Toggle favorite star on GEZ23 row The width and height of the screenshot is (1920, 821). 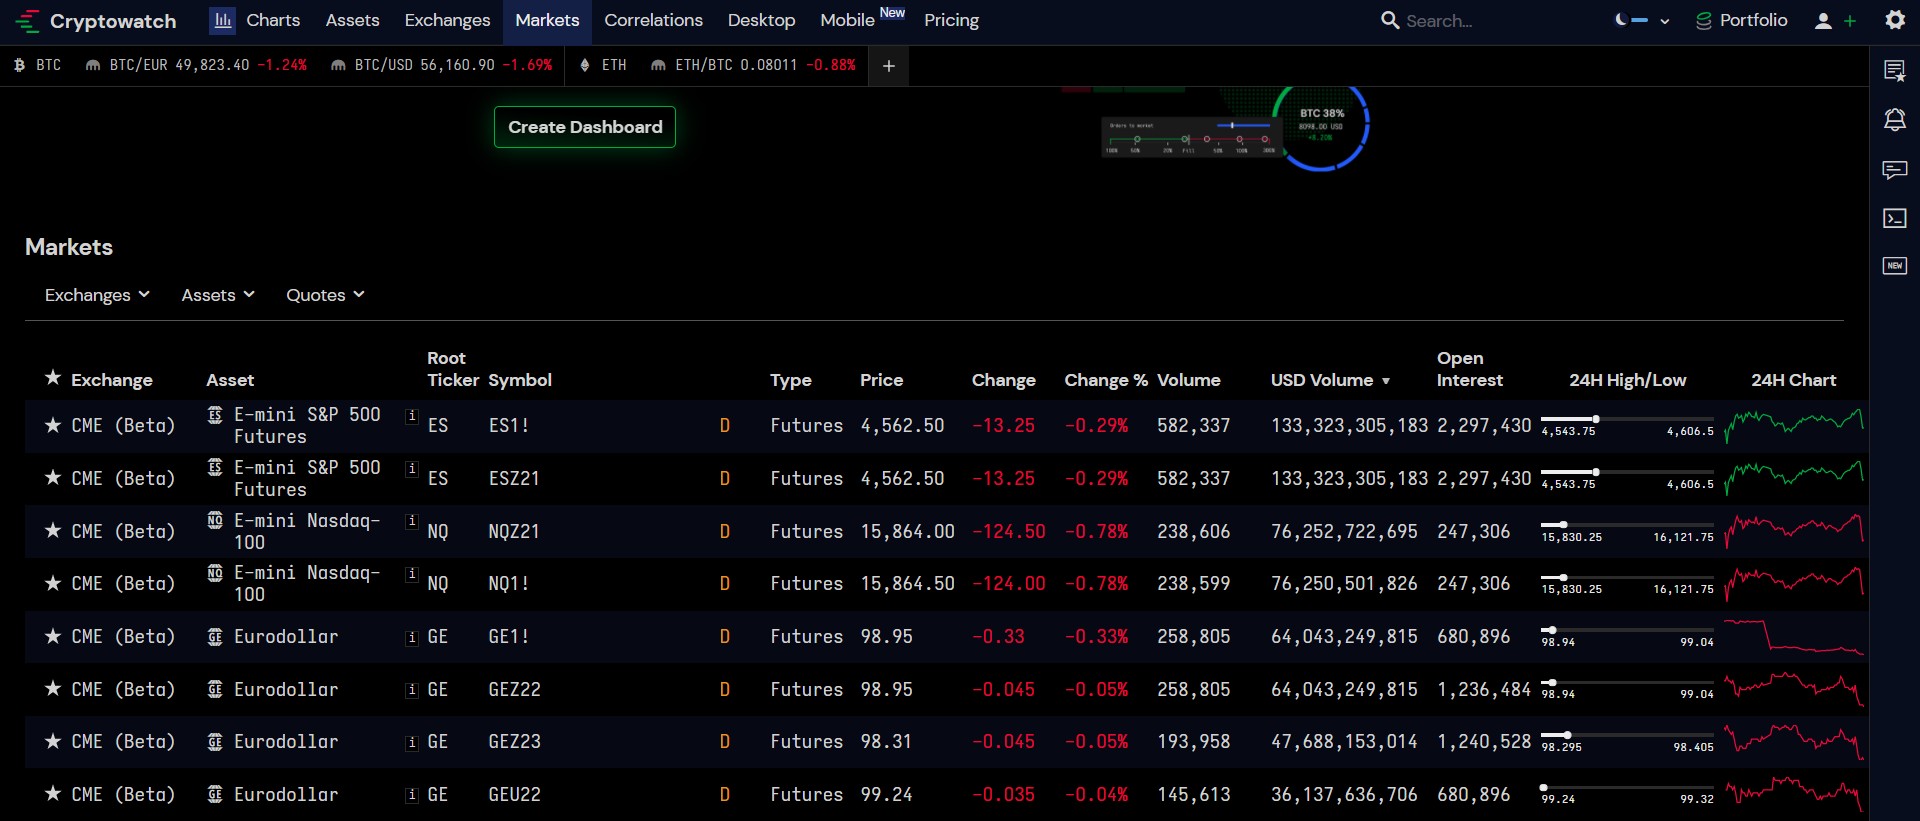click(53, 741)
